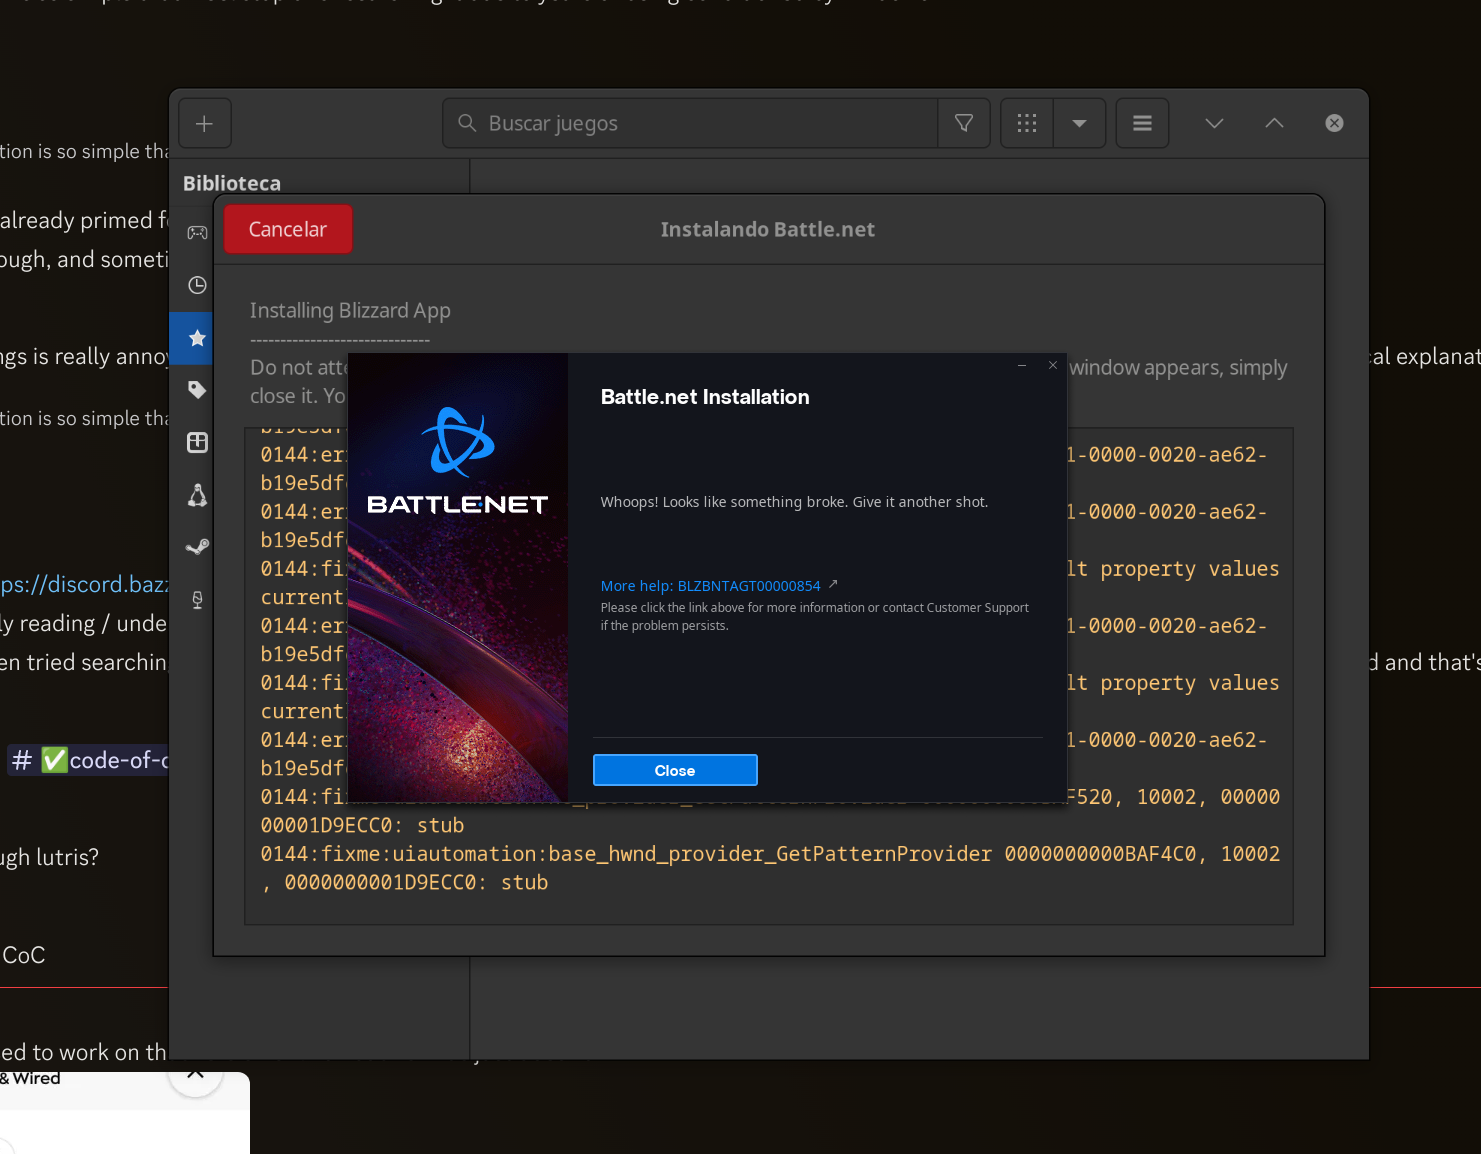Click the up chevron in Lutris header

click(x=1274, y=123)
